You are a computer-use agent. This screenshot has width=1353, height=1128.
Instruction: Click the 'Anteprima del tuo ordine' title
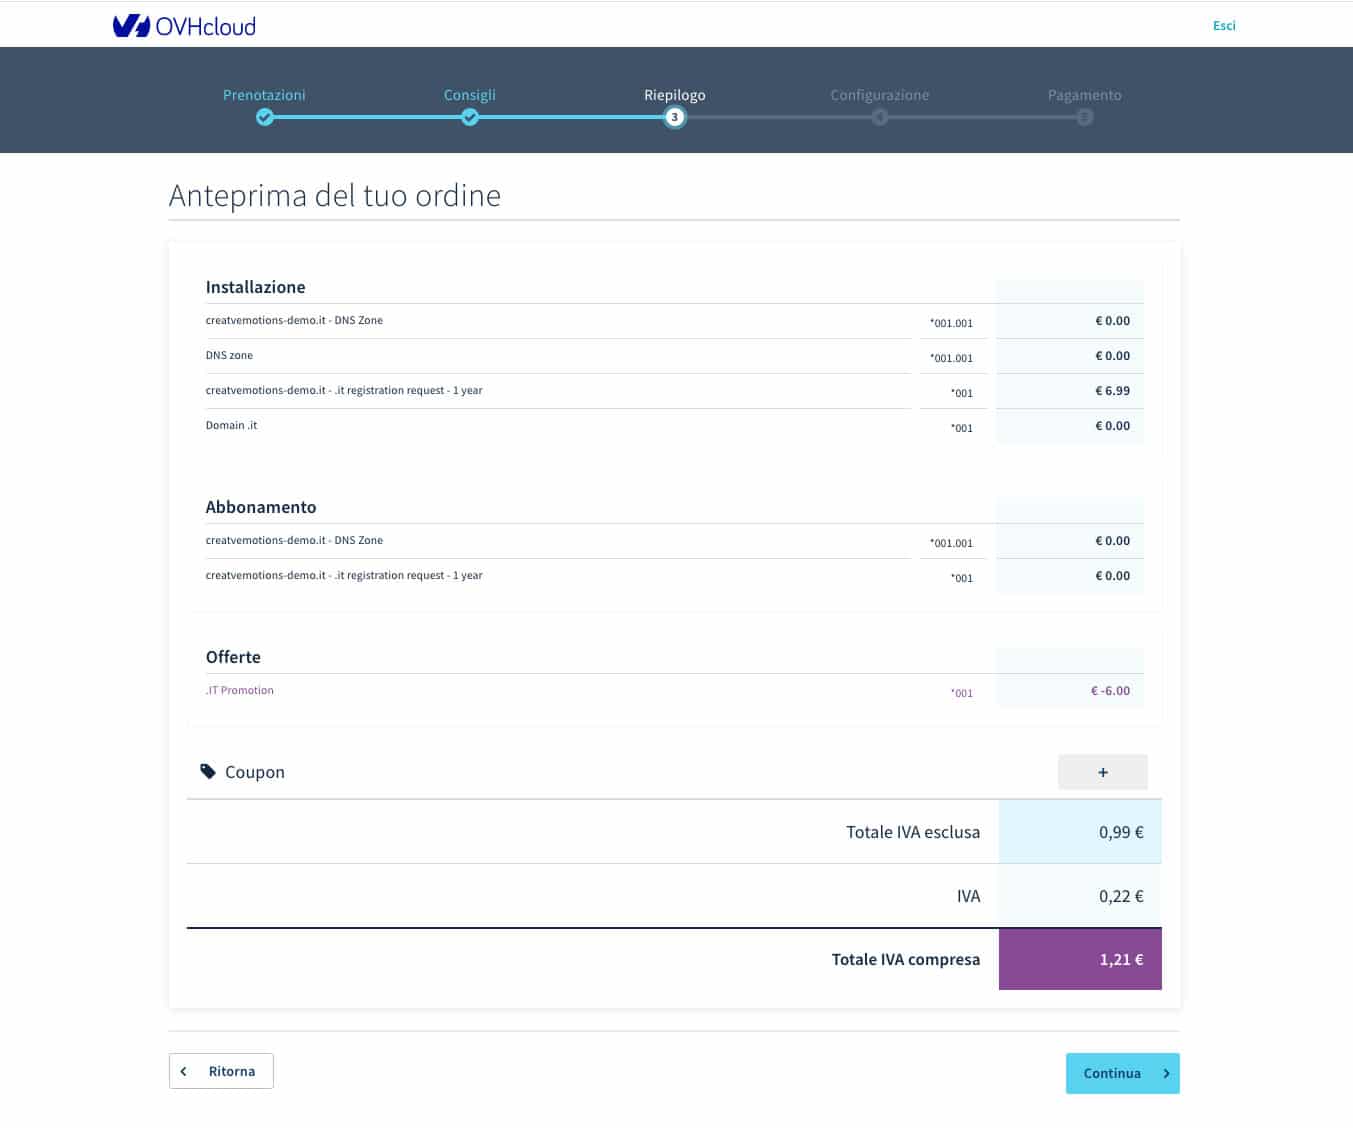click(x=335, y=196)
